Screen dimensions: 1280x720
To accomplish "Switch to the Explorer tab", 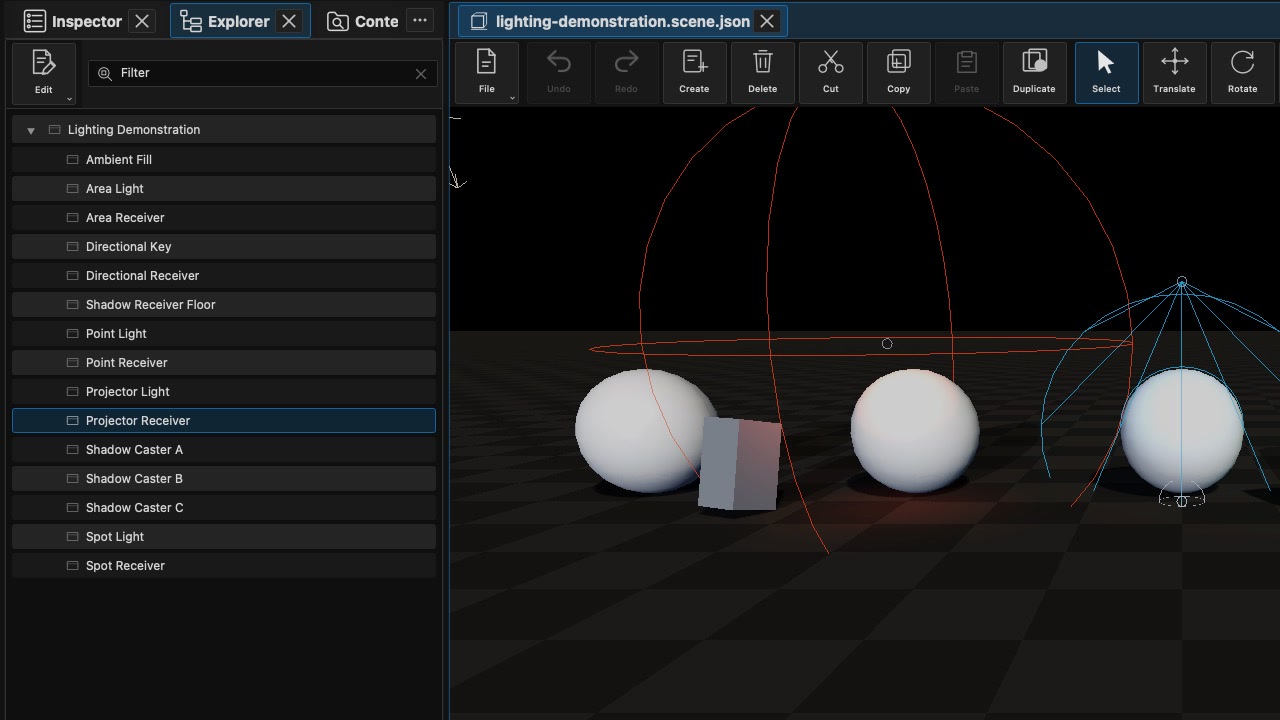I will click(x=240, y=21).
